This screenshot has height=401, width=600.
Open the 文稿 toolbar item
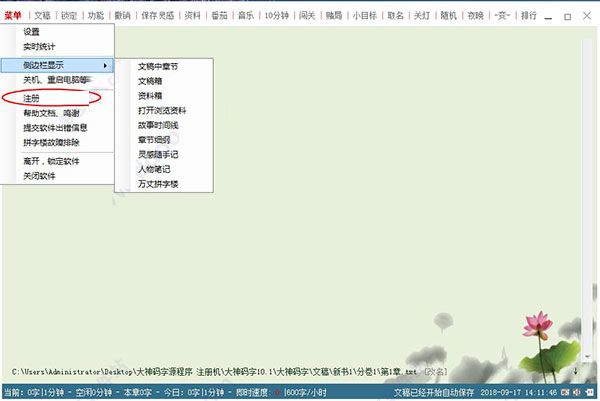pyautogui.click(x=42, y=16)
